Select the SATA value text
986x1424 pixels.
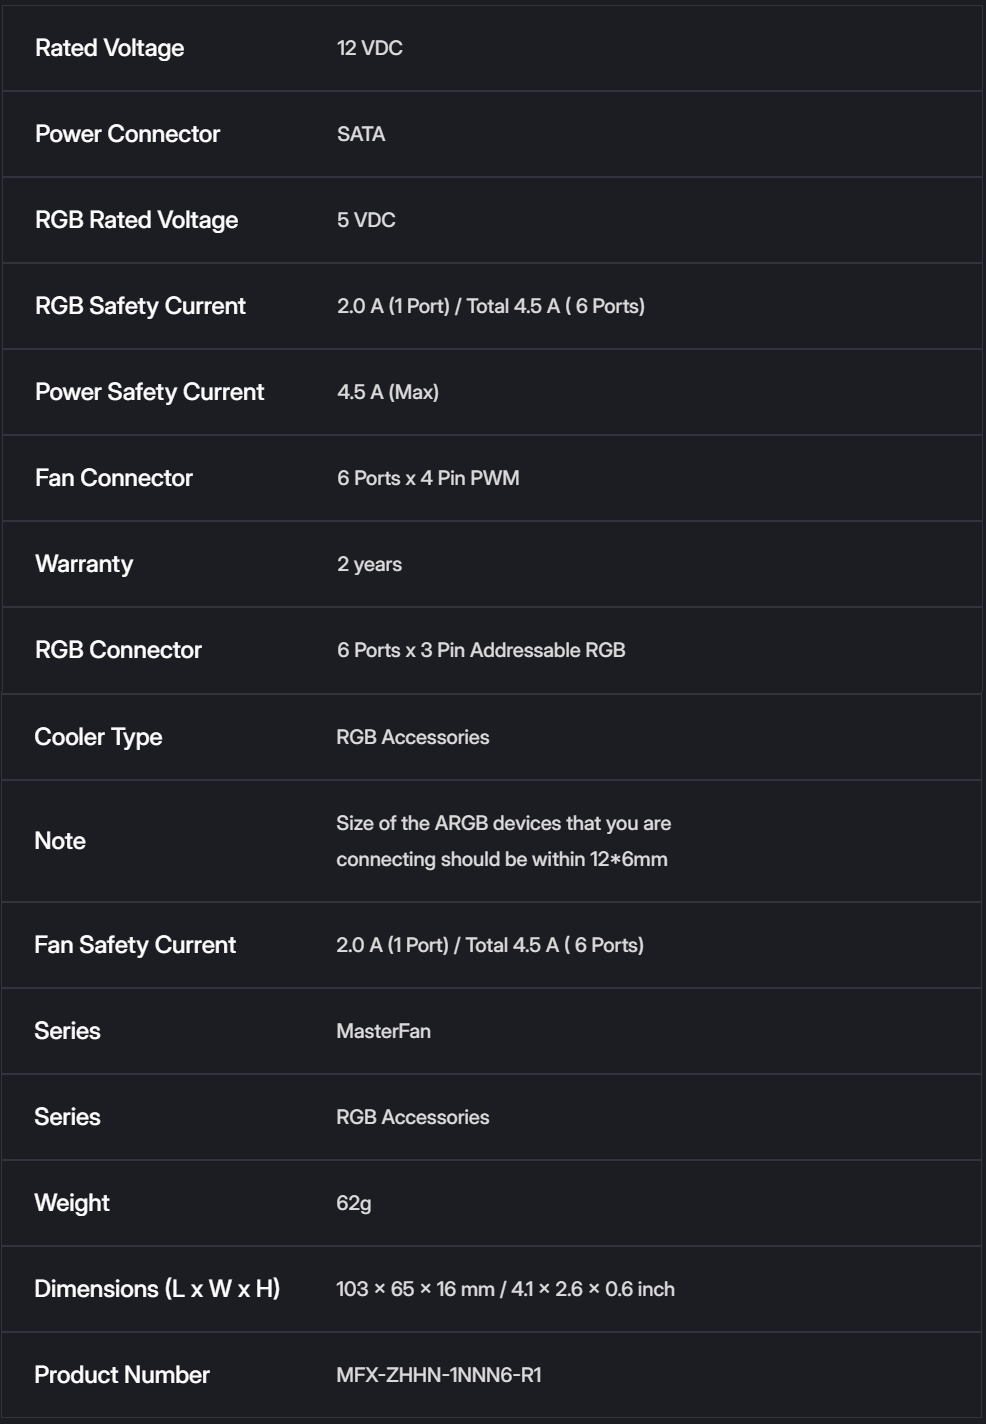(x=360, y=134)
